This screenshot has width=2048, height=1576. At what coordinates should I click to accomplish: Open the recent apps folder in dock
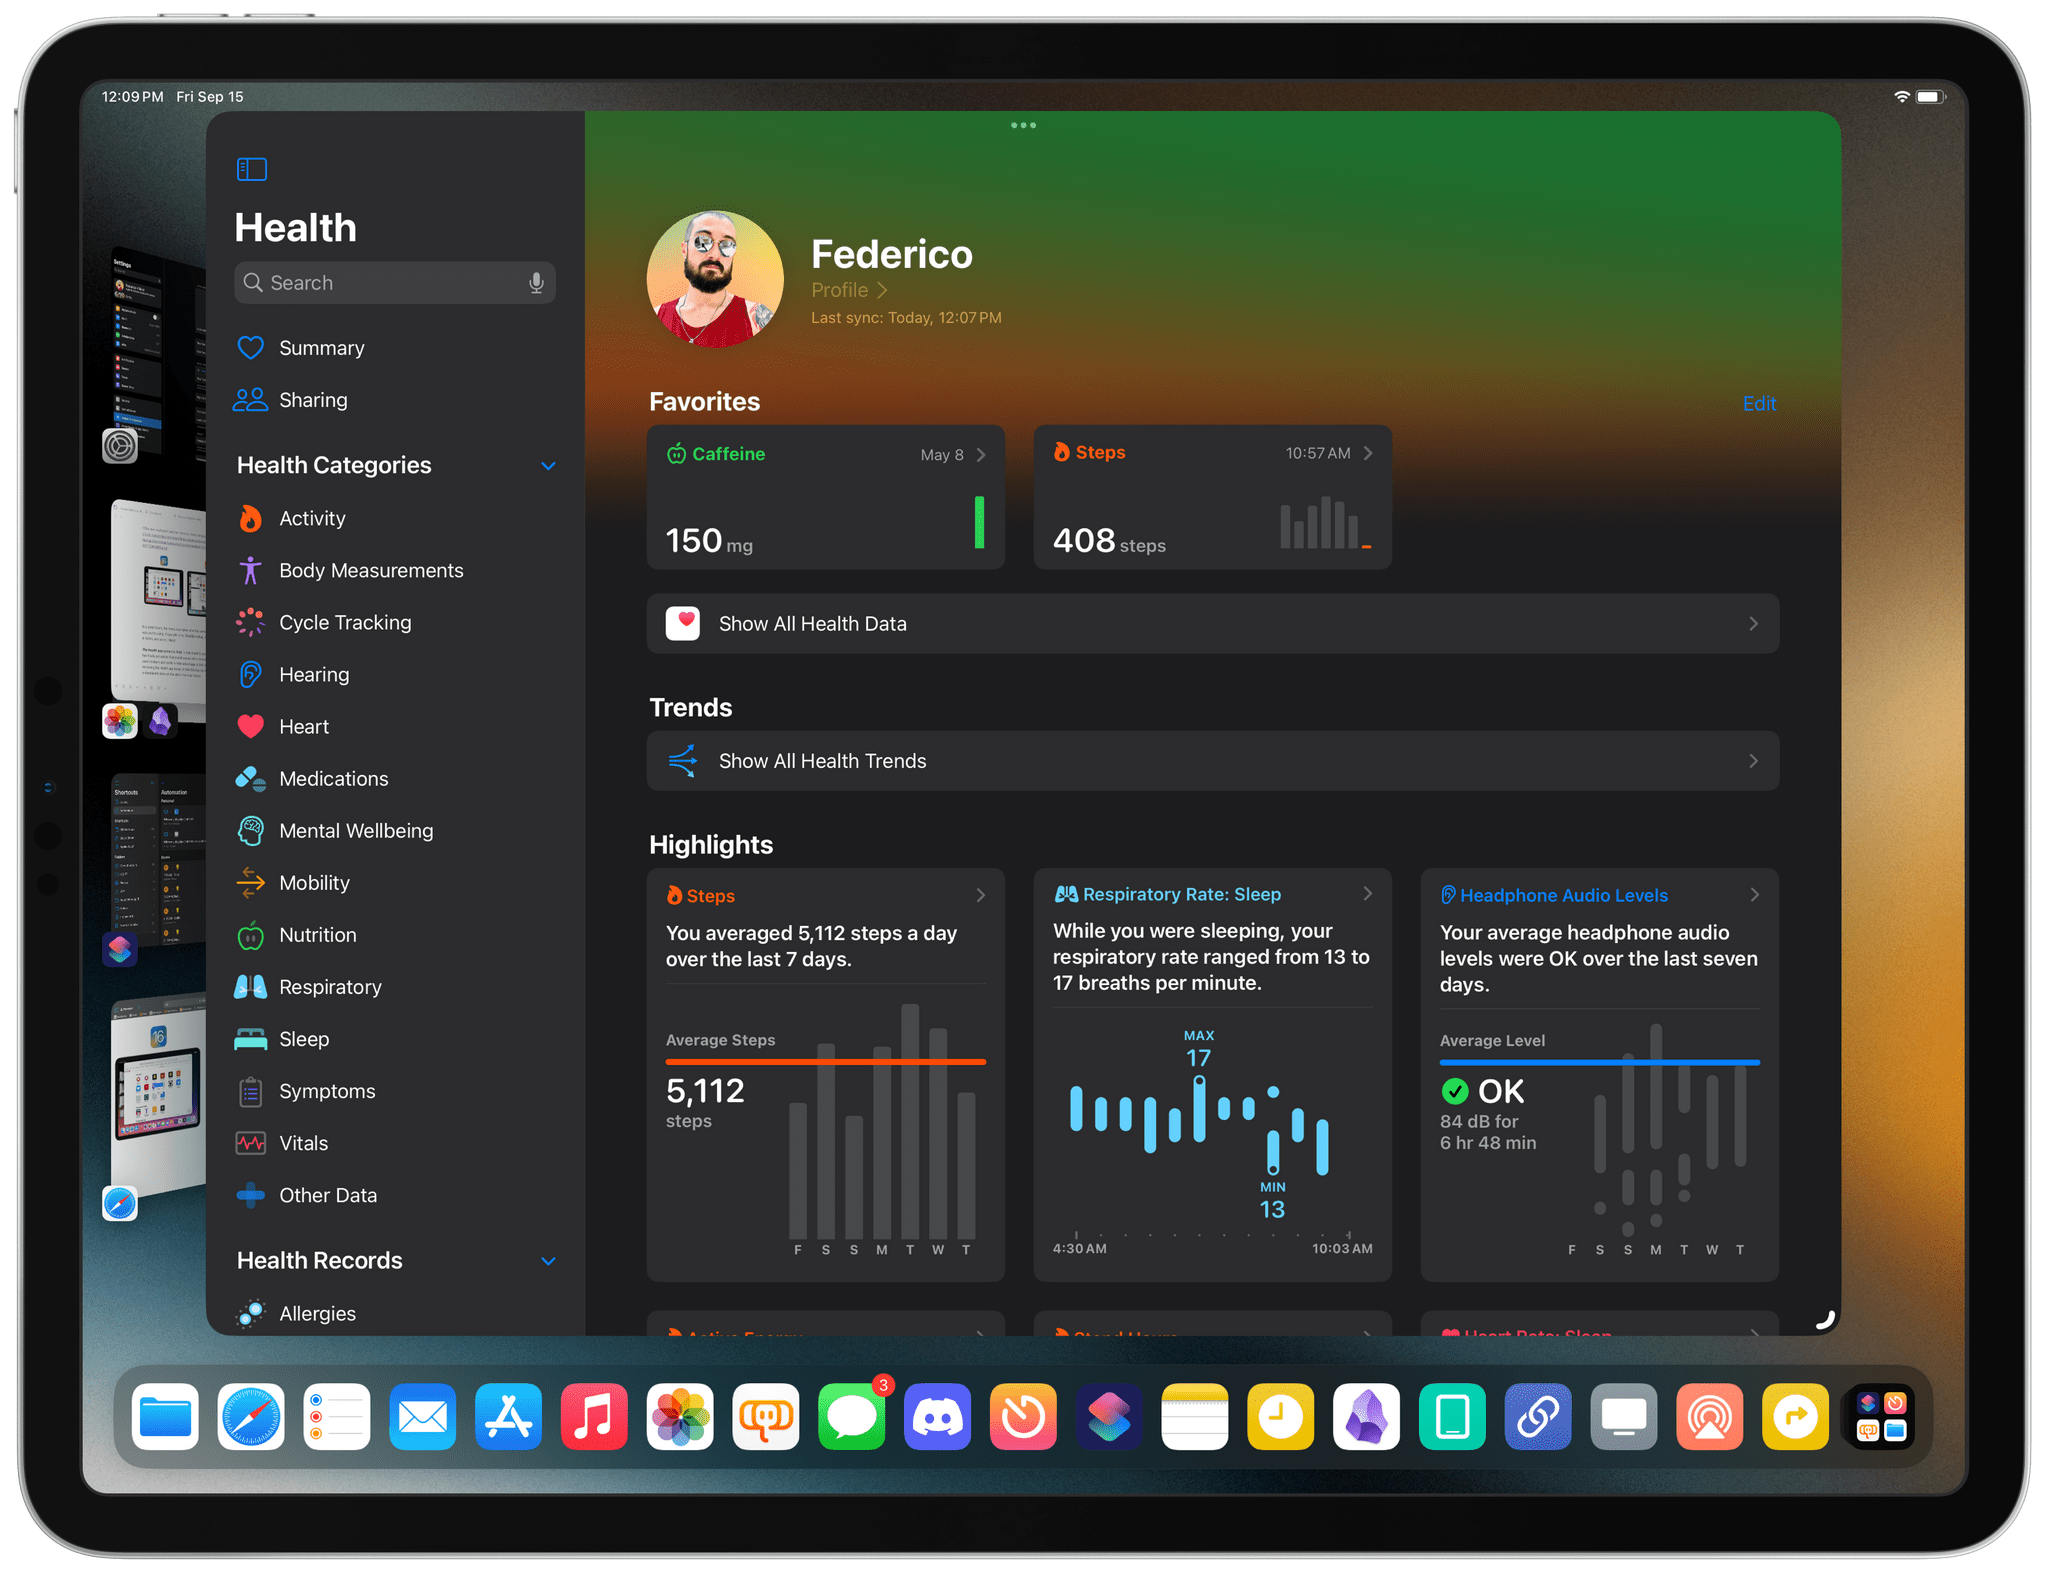[1881, 1417]
